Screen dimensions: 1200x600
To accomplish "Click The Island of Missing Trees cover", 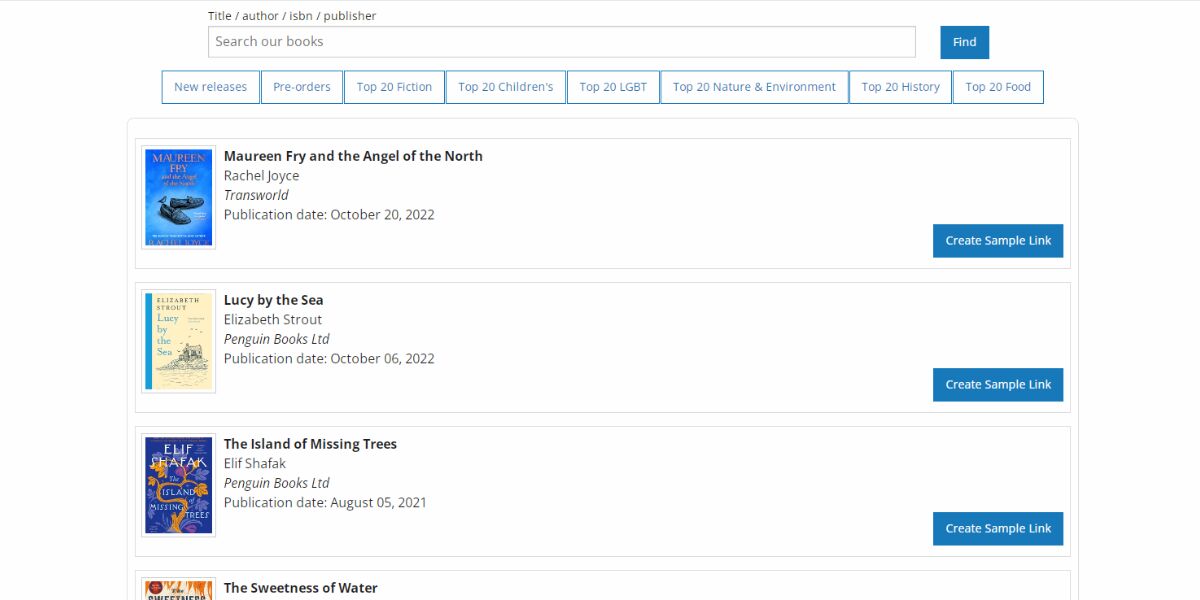I will pos(178,485).
